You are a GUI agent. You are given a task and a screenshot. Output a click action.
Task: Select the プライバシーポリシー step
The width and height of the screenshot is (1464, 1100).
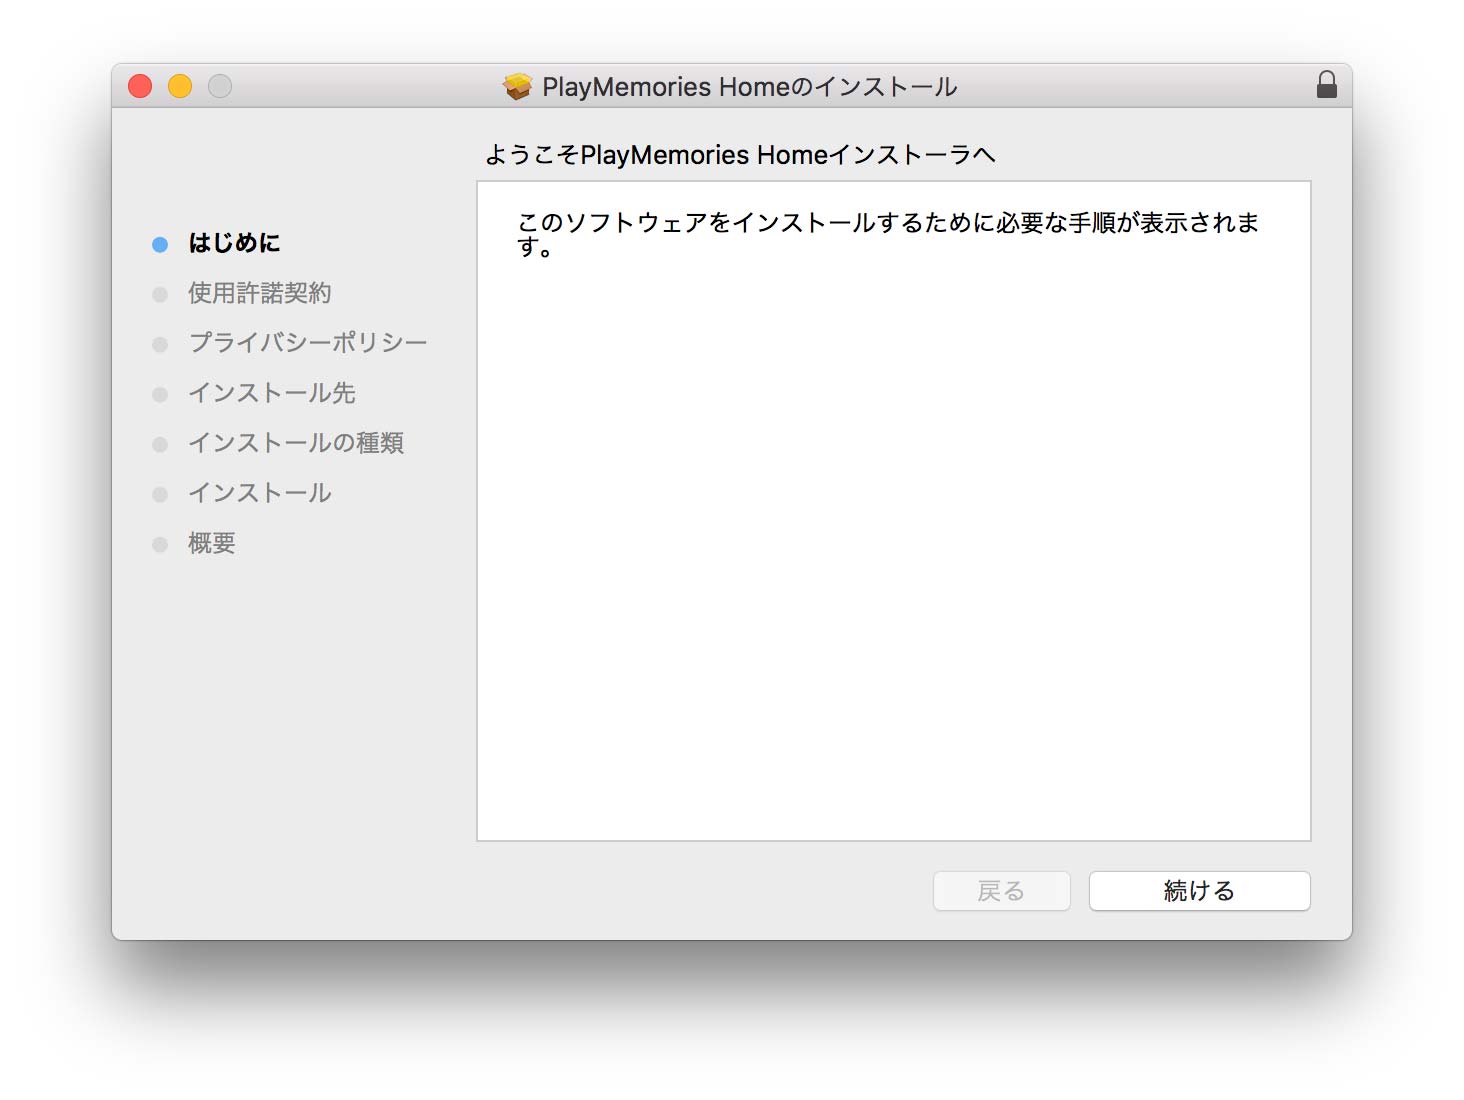(x=308, y=343)
